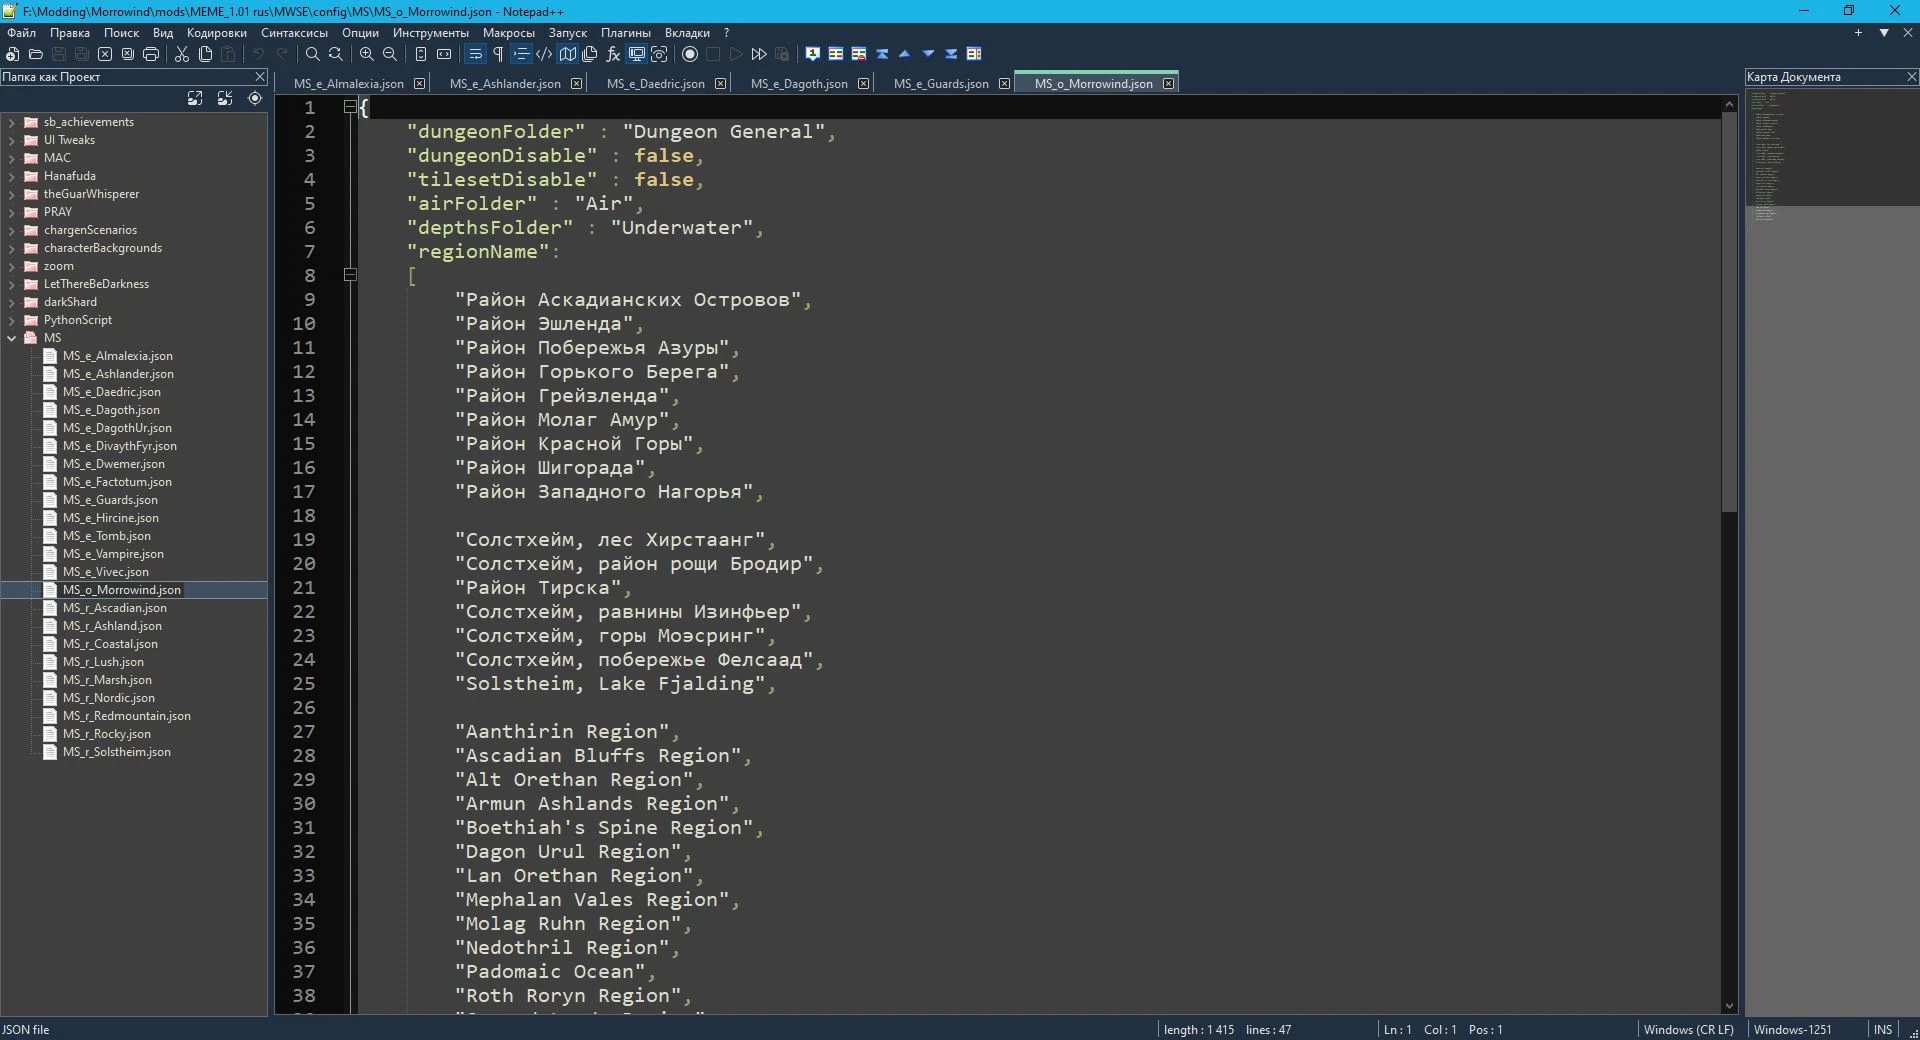Click the plugin down-arrow next icon
The image size is (1920, 1040).
click(x=928, y=54)
